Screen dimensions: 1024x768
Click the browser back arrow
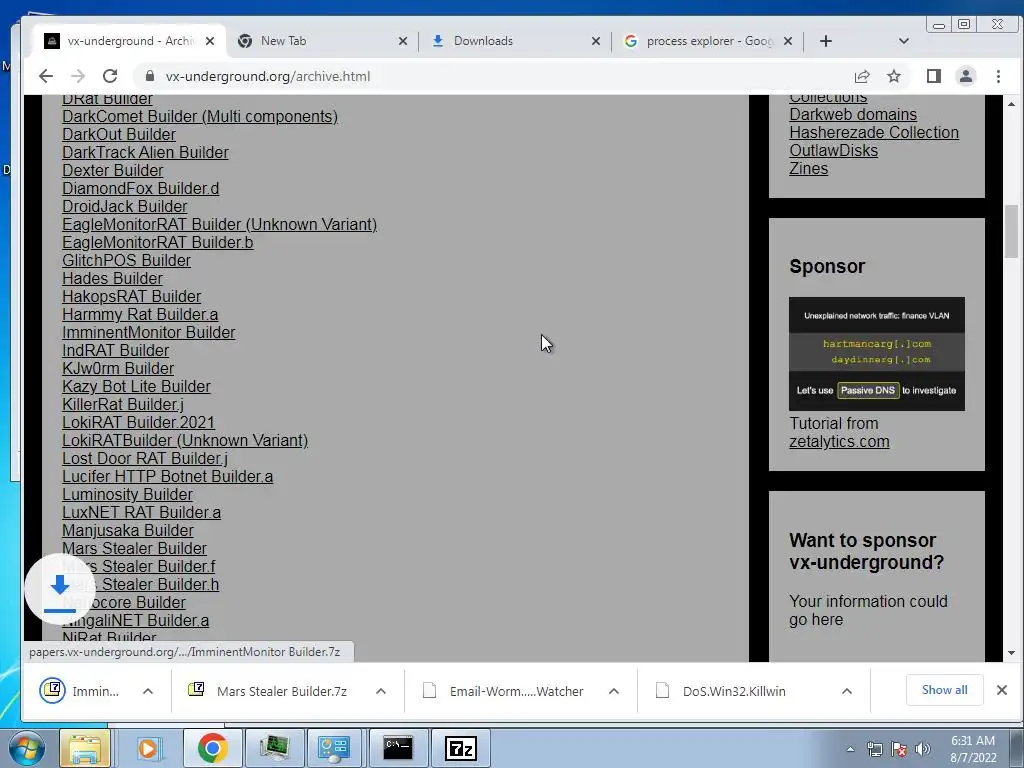pyautogui.click(x=46, y=76)
